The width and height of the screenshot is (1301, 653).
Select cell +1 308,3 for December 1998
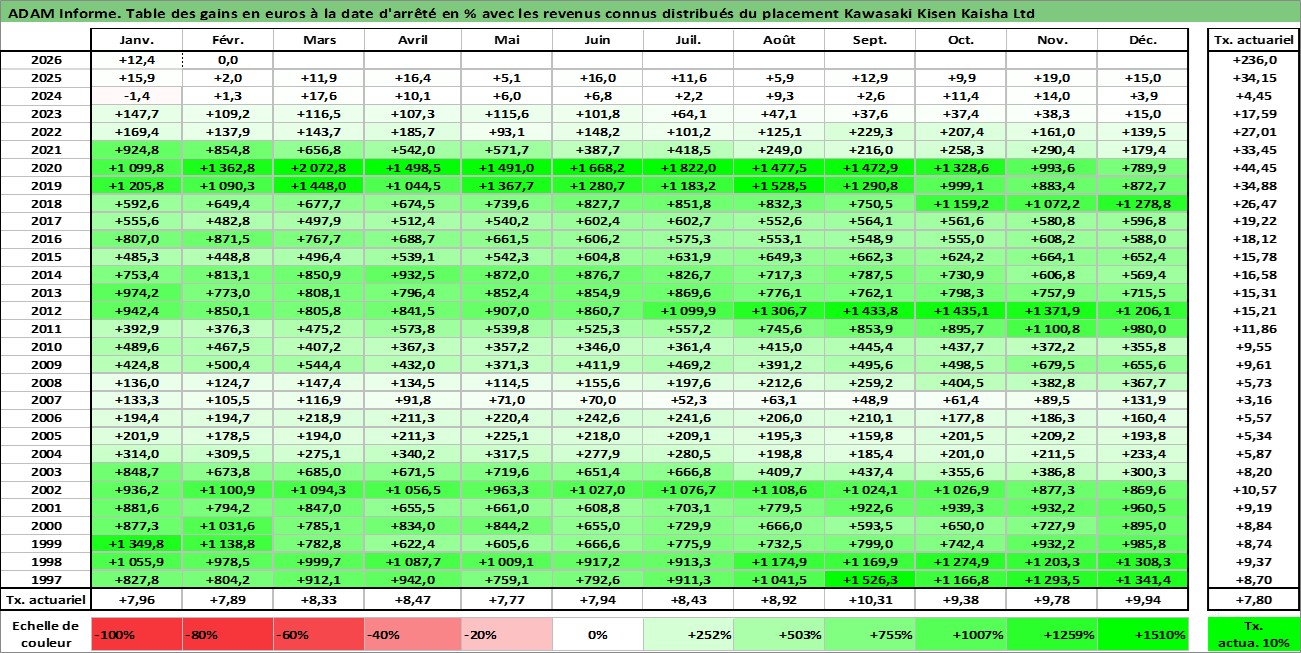[x=1143, y=561]
